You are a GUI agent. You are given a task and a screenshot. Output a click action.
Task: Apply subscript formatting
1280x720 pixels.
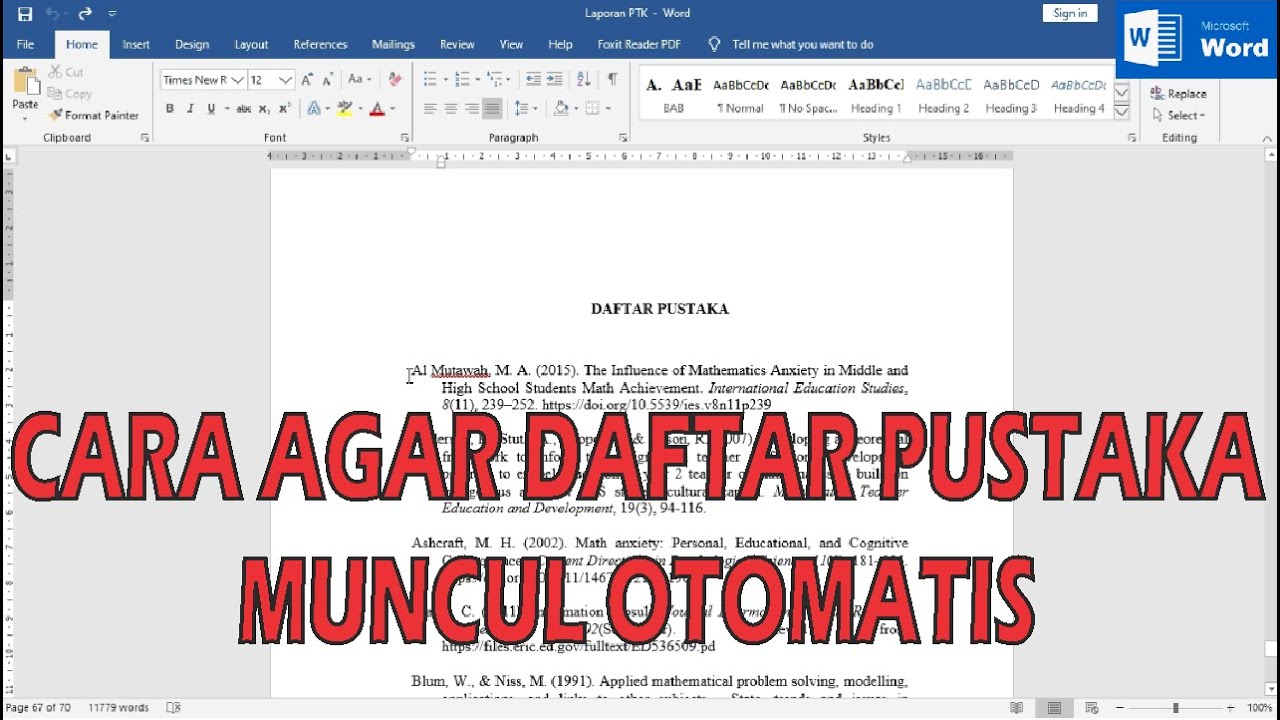click(264, 109)
